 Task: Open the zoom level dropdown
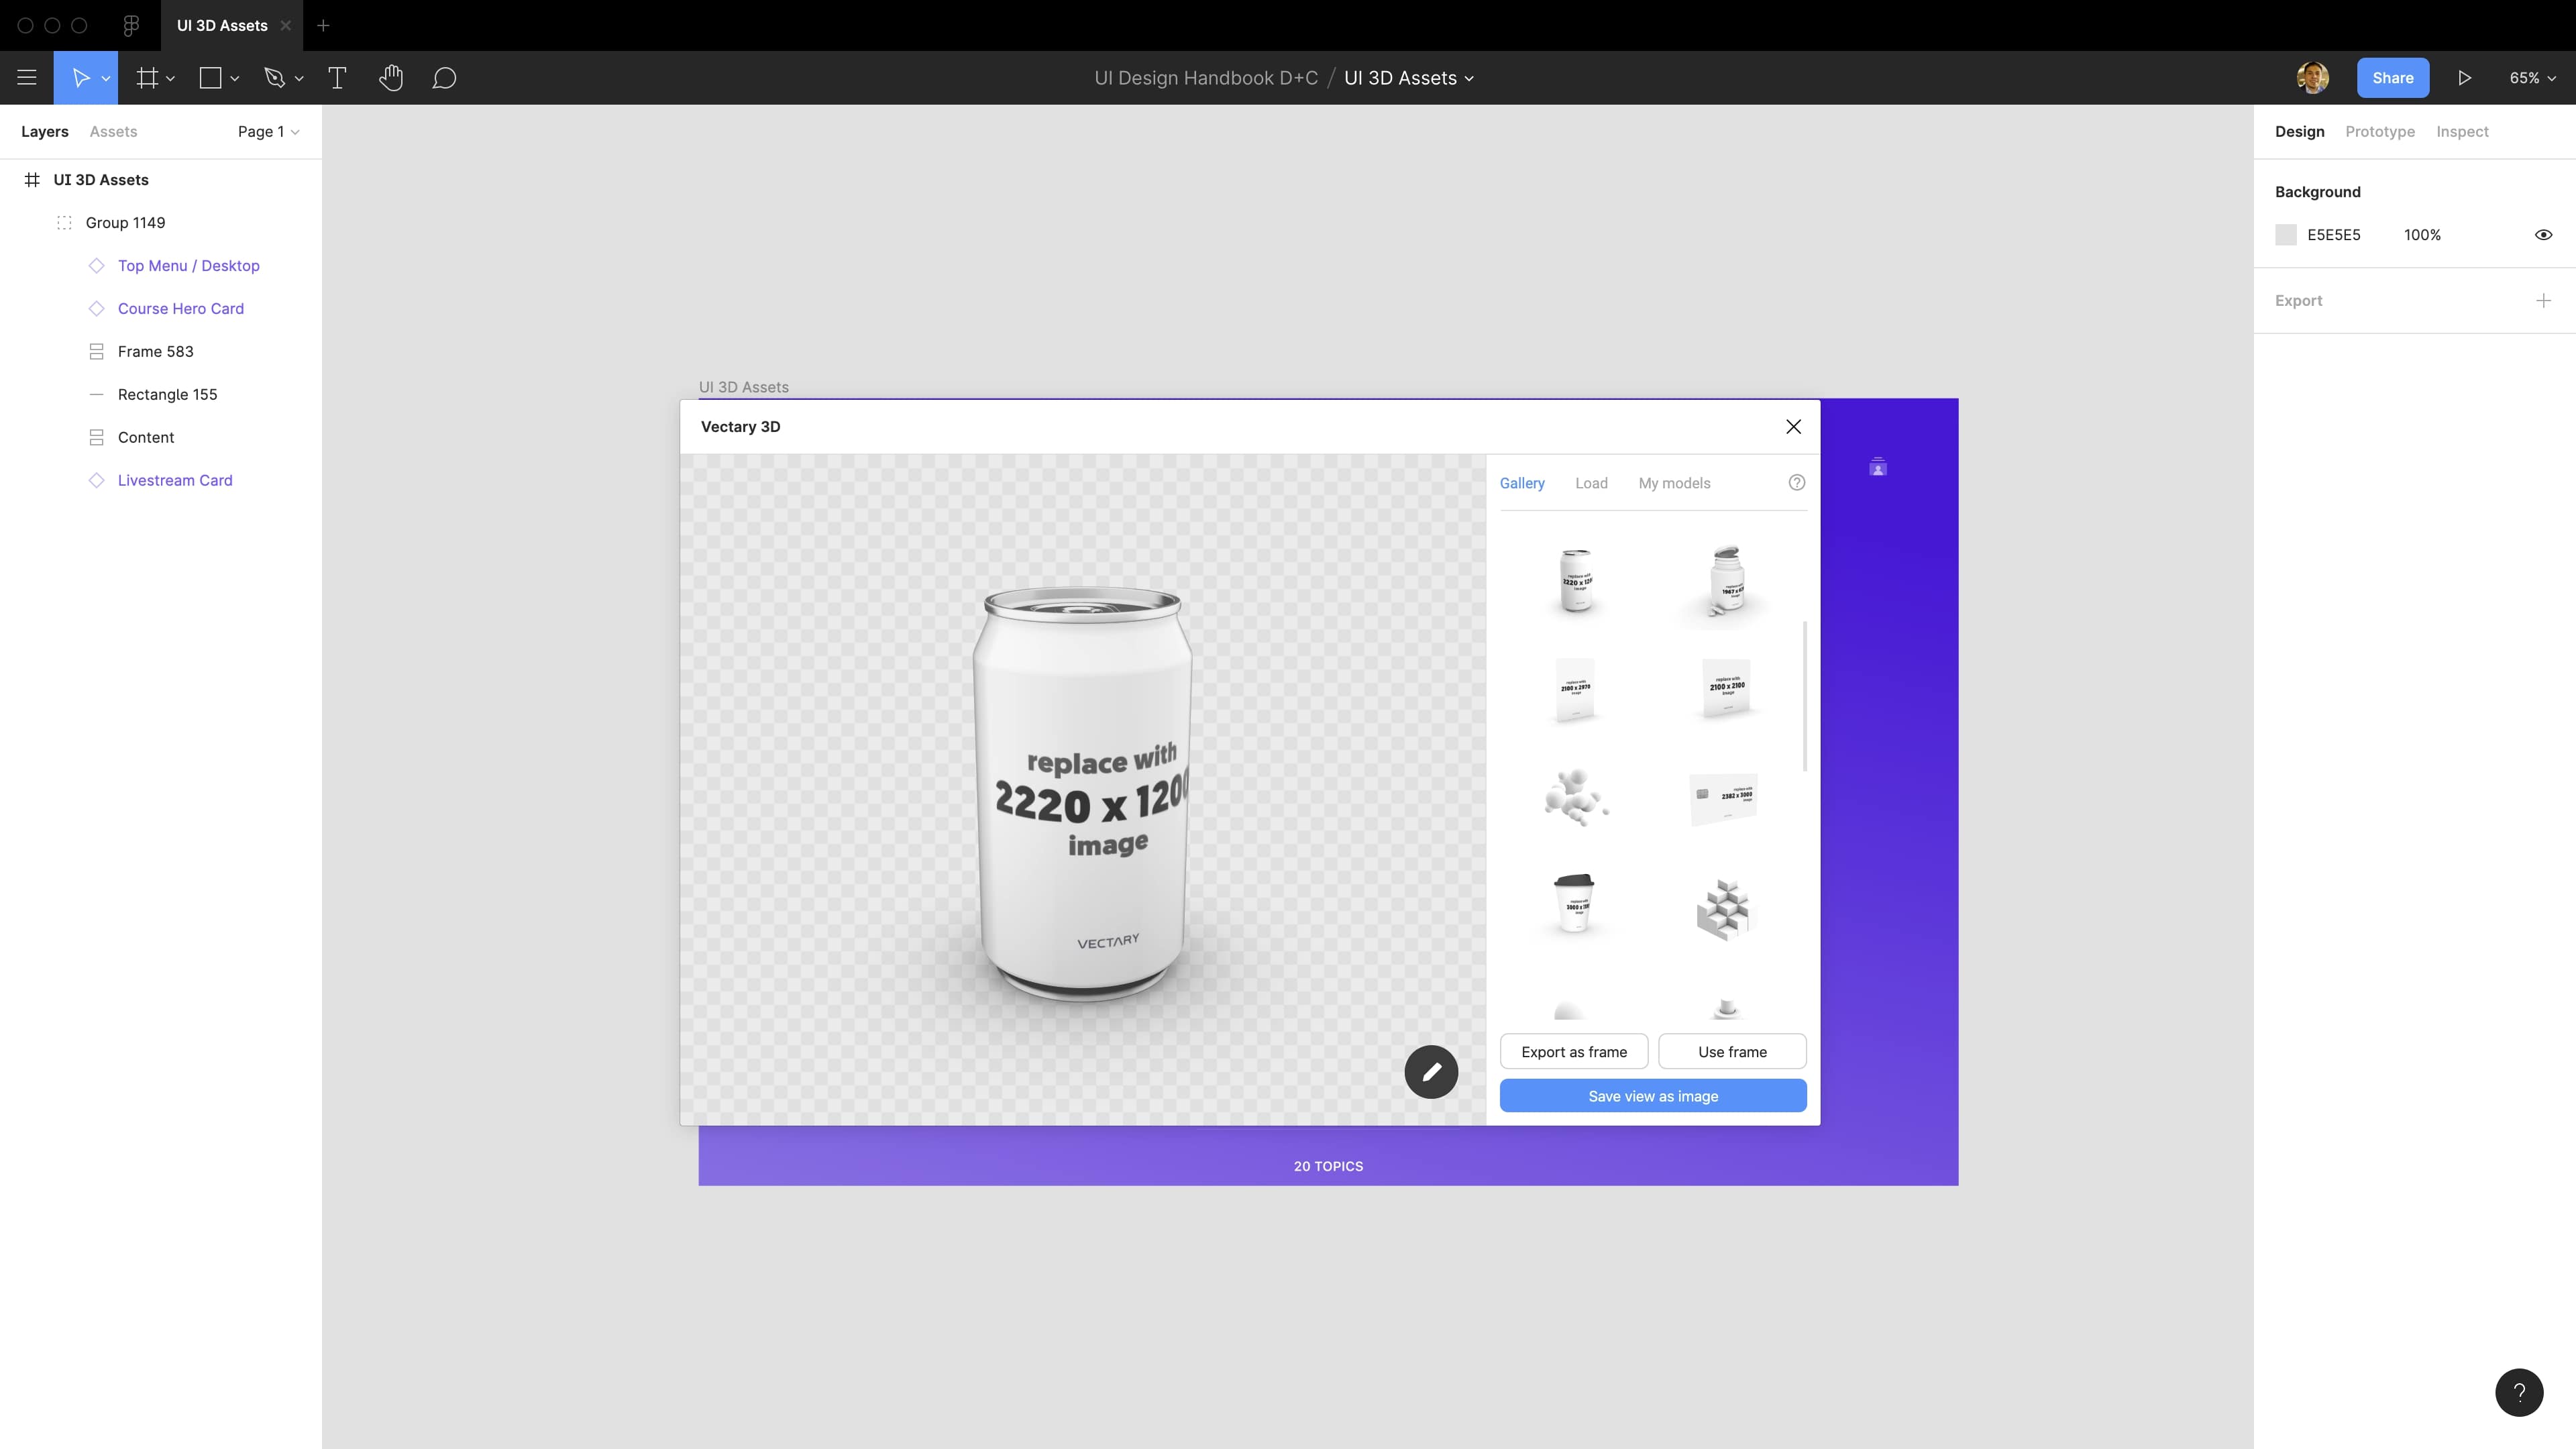(x=2533, y=77)
